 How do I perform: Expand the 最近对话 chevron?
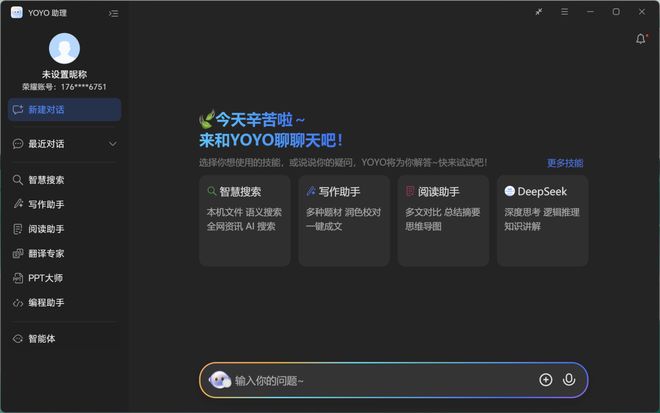click(113, 144)
